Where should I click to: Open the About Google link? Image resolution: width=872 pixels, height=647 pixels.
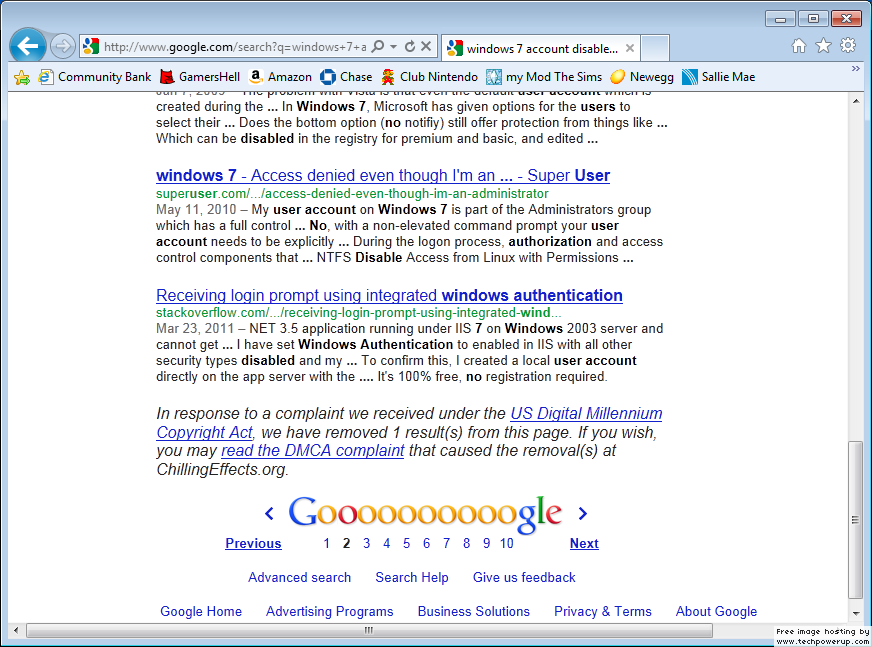pos(716,611)
